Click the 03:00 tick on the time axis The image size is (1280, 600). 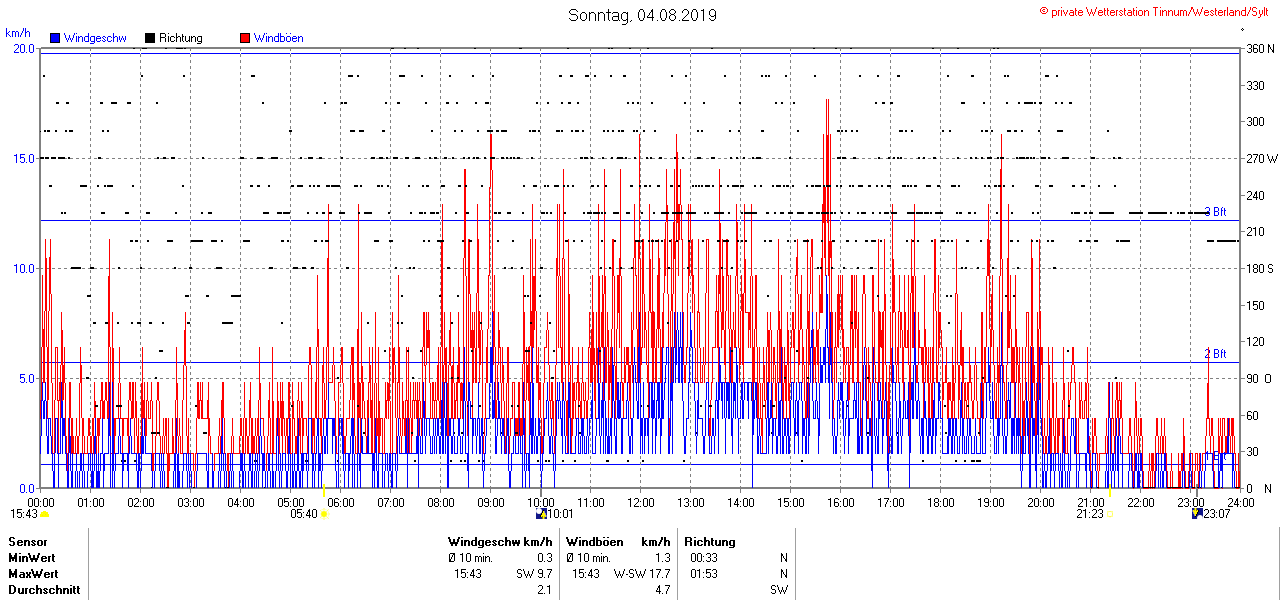pos(191,502)
